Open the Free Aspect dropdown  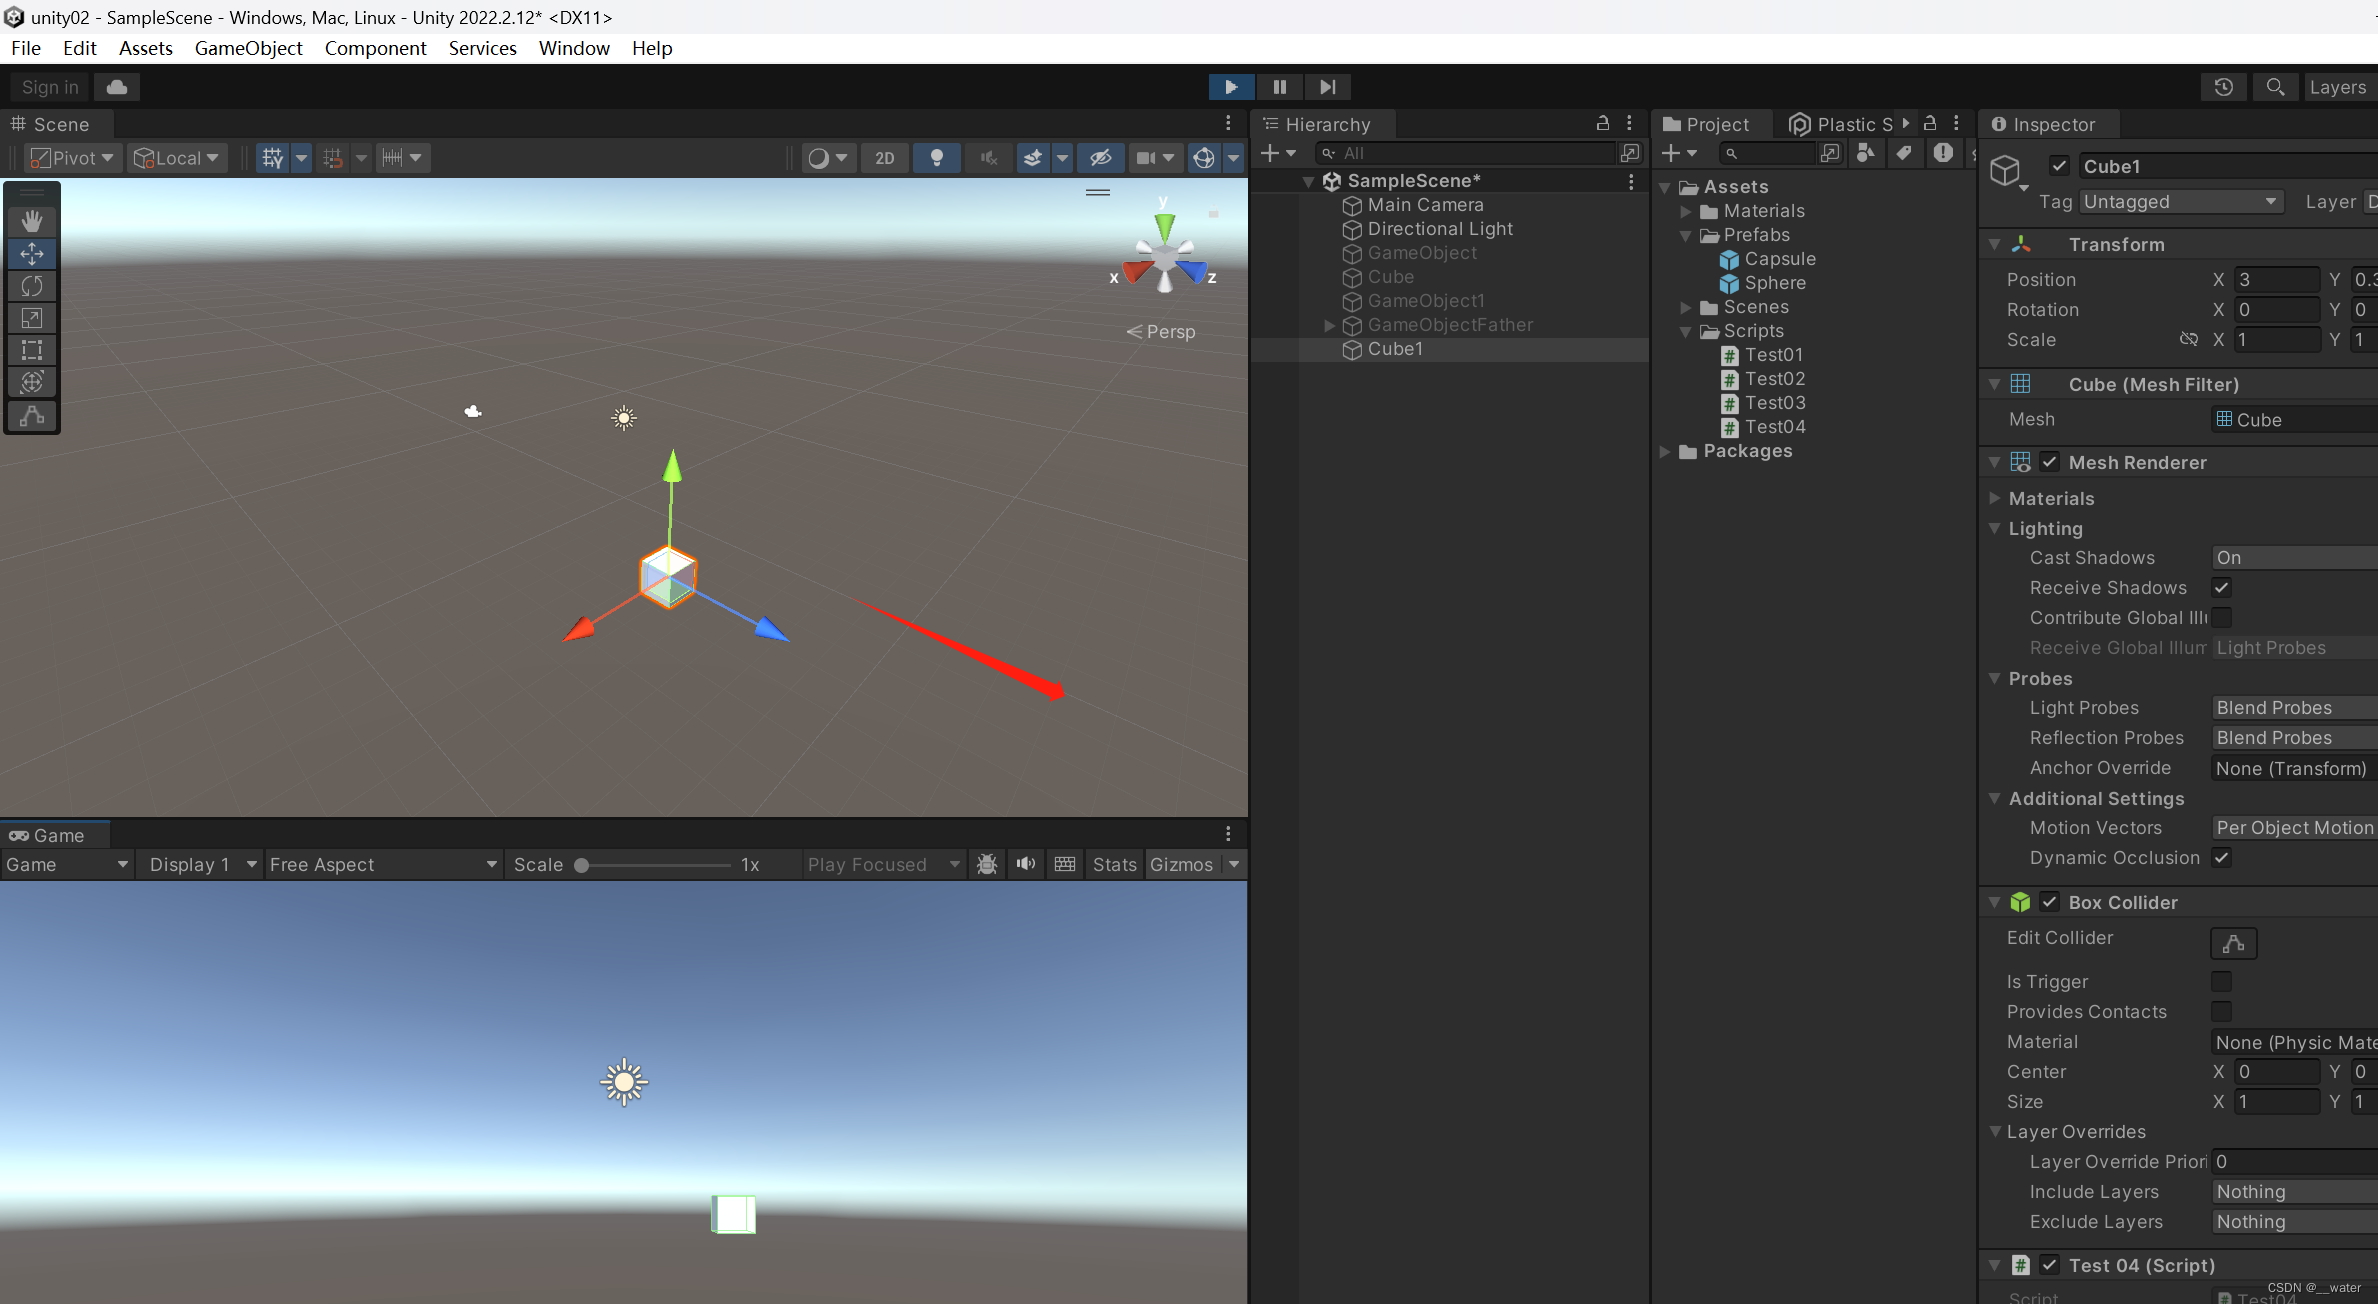click(383, 865)
